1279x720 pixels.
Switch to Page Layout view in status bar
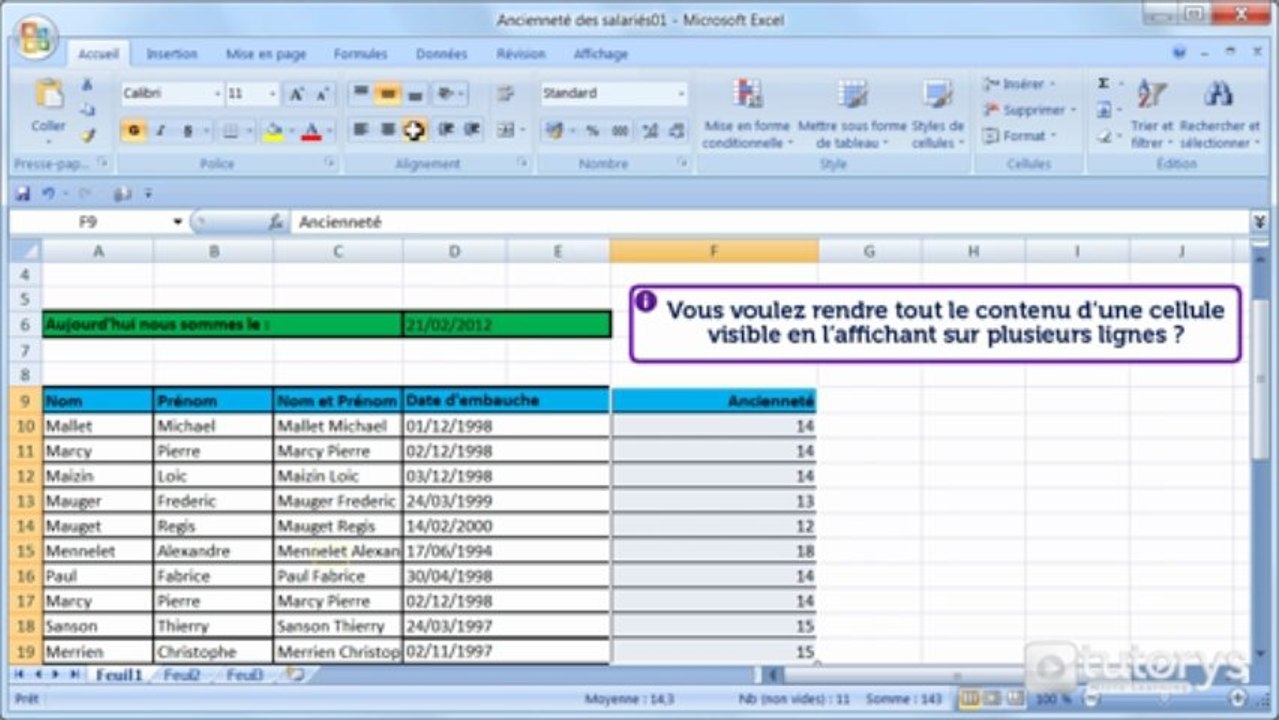click(992, 698)
